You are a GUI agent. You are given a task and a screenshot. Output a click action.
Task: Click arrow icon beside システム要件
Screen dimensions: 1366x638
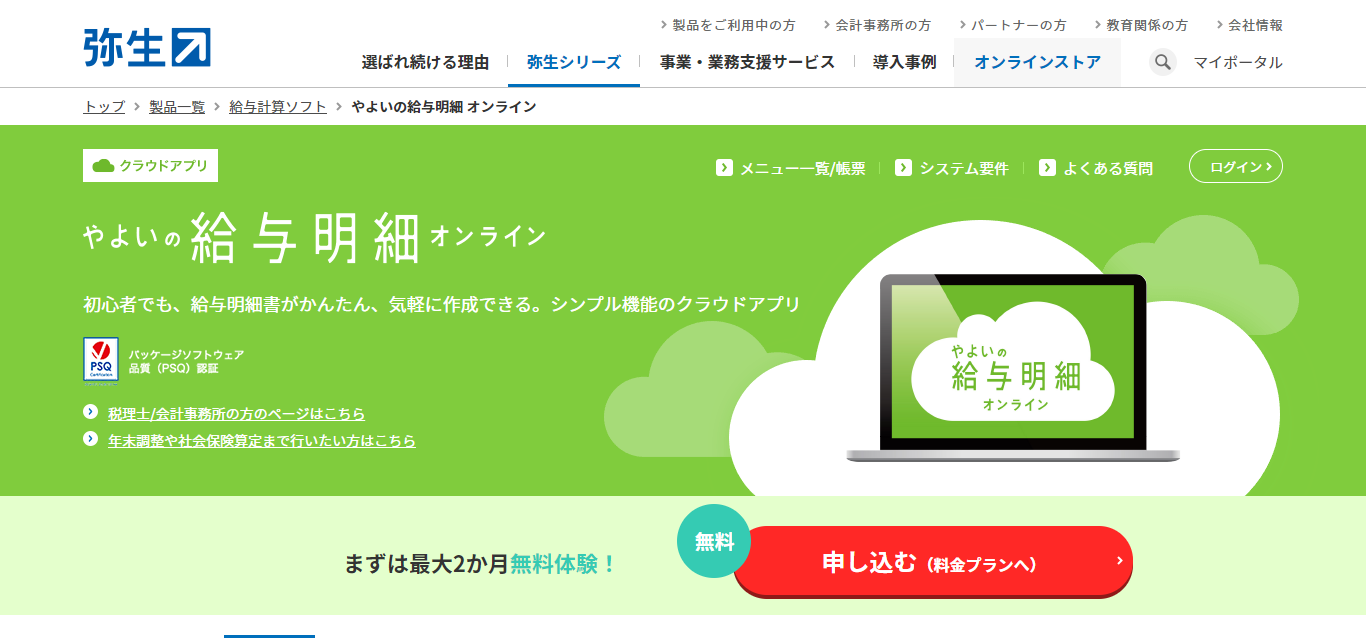[x=903, y=168]
